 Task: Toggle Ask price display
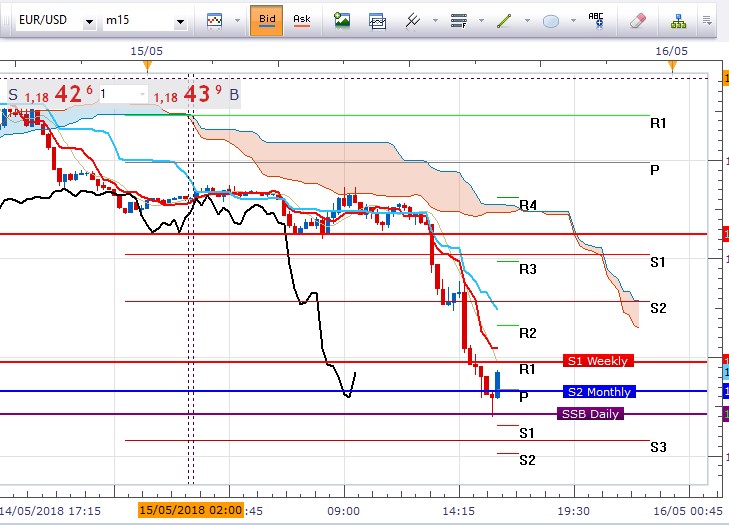(x=302, y=20)
